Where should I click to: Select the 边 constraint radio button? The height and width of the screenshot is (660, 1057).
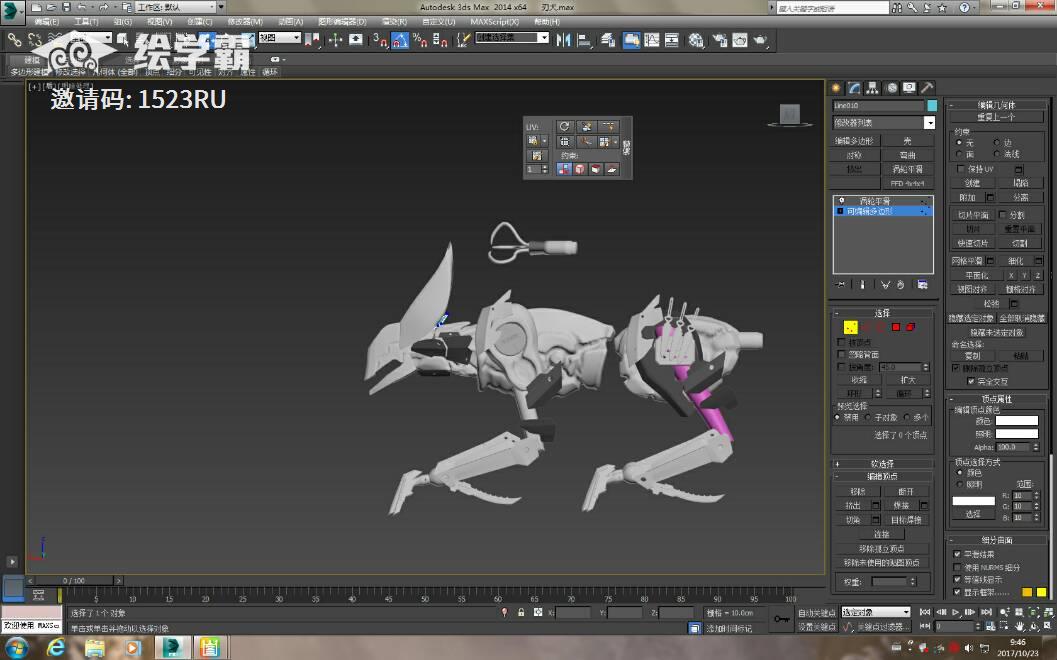point(997,142)
